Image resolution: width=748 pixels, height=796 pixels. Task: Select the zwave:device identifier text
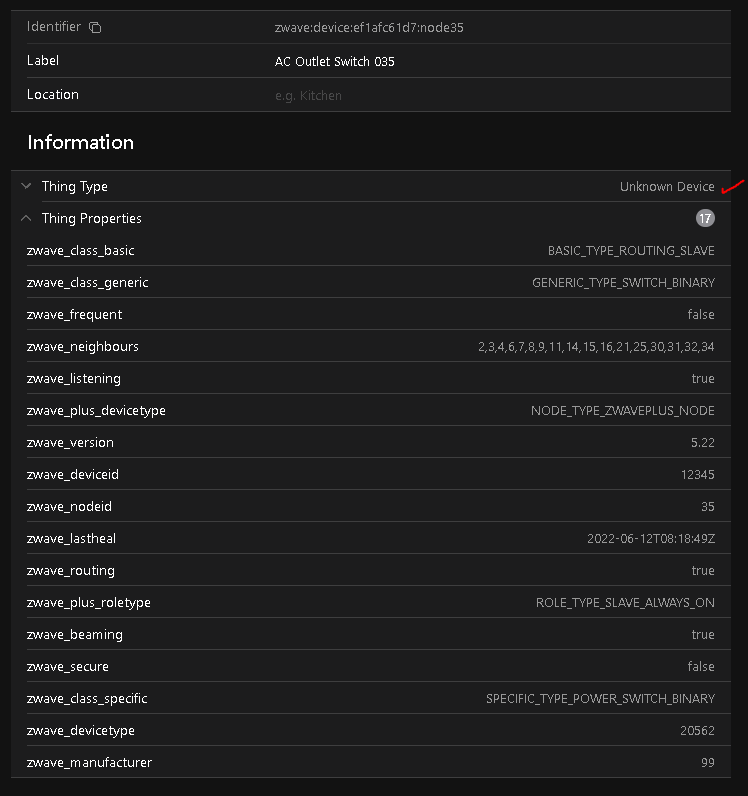pyautogui.click(x=369, y=28)
